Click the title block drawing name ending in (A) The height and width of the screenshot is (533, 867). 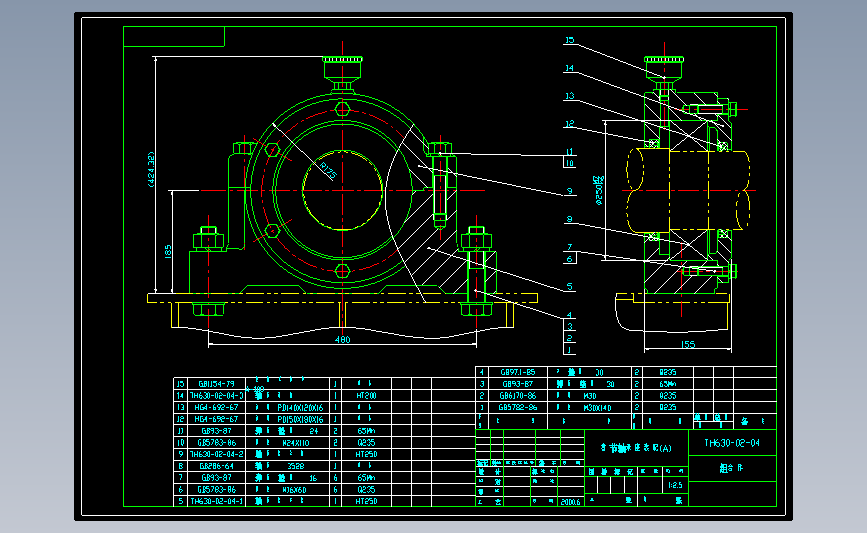click(x=636, y=448)
